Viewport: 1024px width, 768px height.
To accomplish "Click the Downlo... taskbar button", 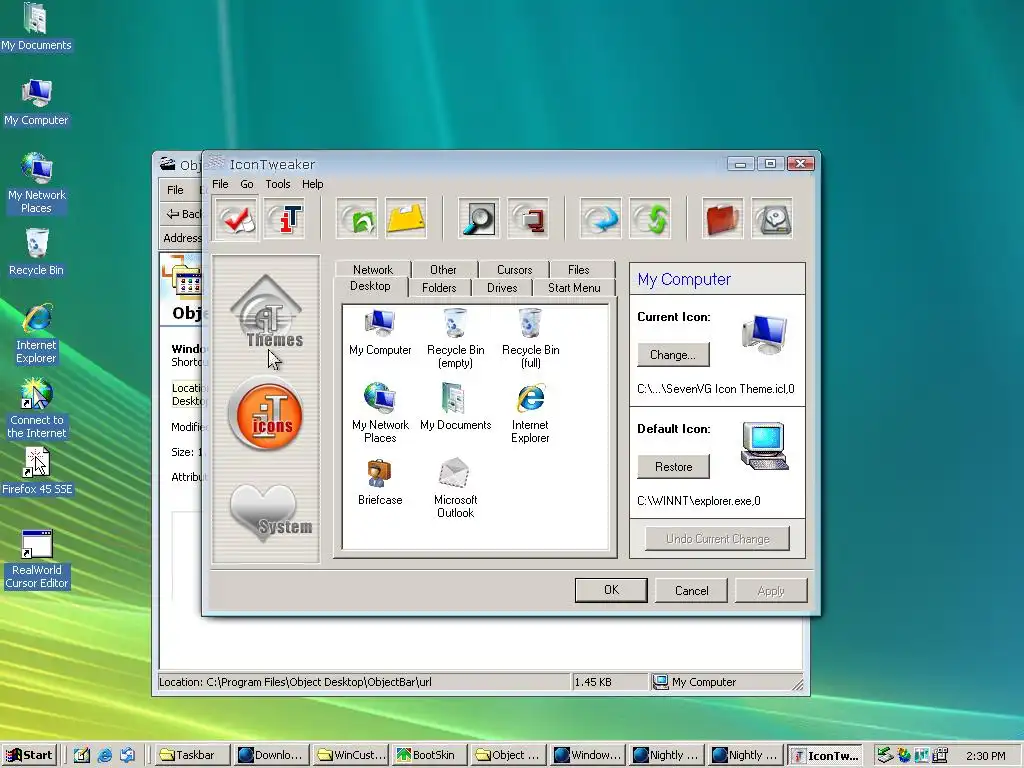I will 273,755.
